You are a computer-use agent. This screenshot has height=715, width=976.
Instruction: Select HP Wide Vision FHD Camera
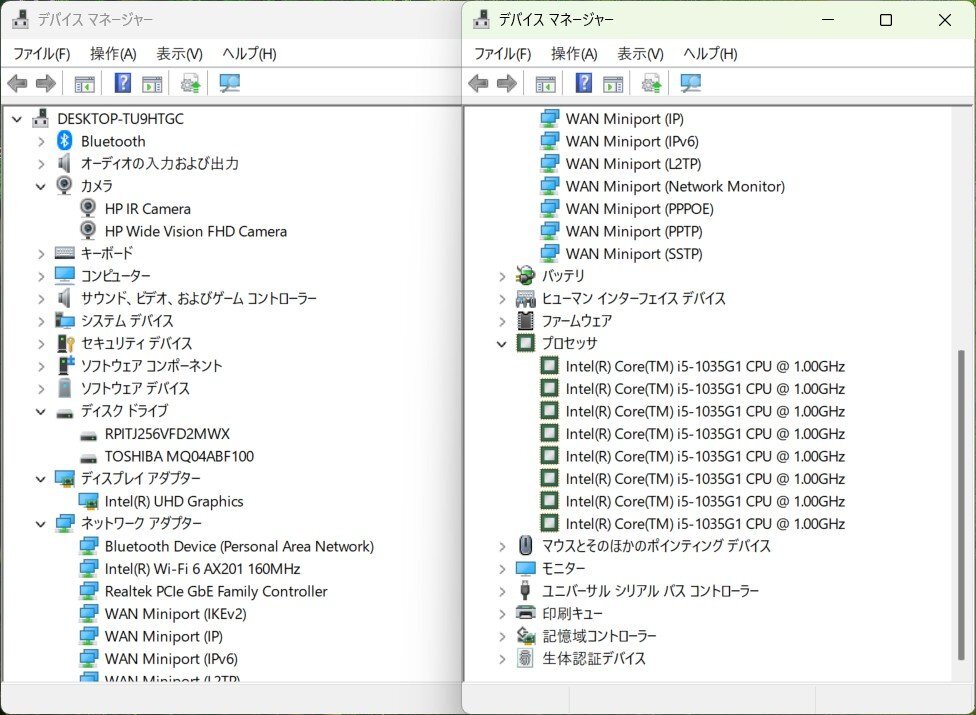195,231
